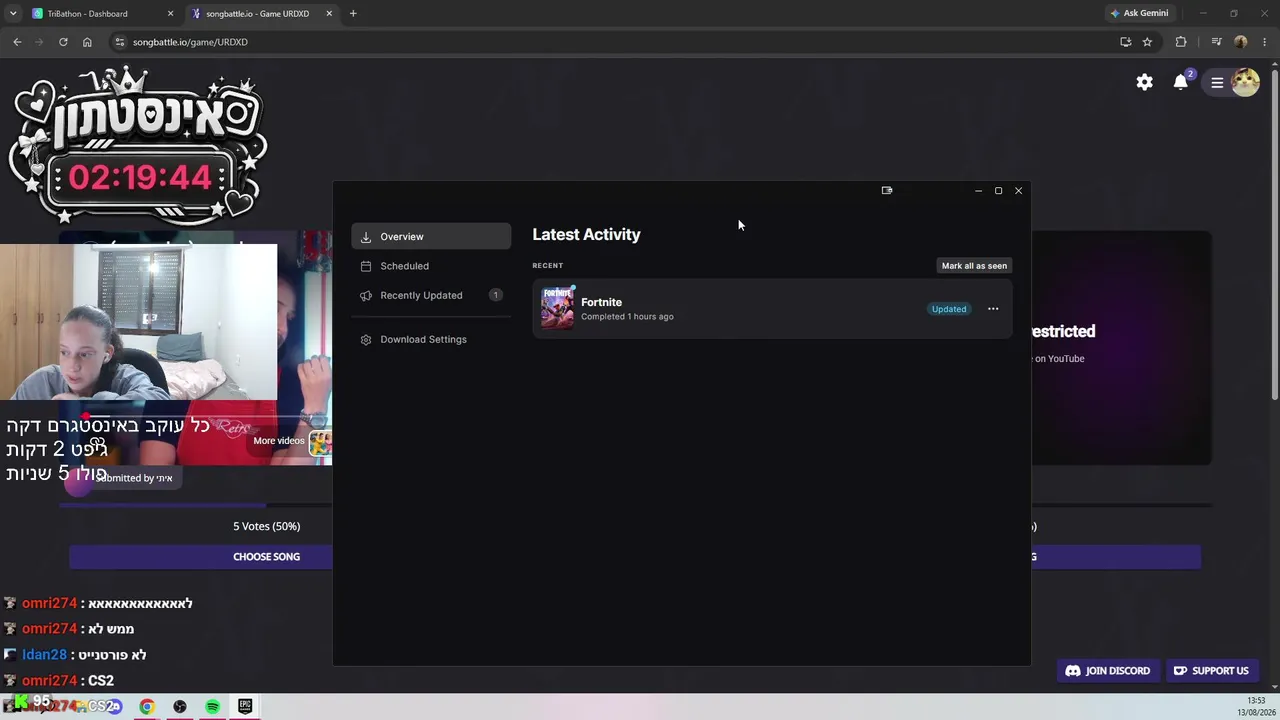
Task: Minimize the Epic launcher window
Action: pyautogui.click(x=978, y=190)
